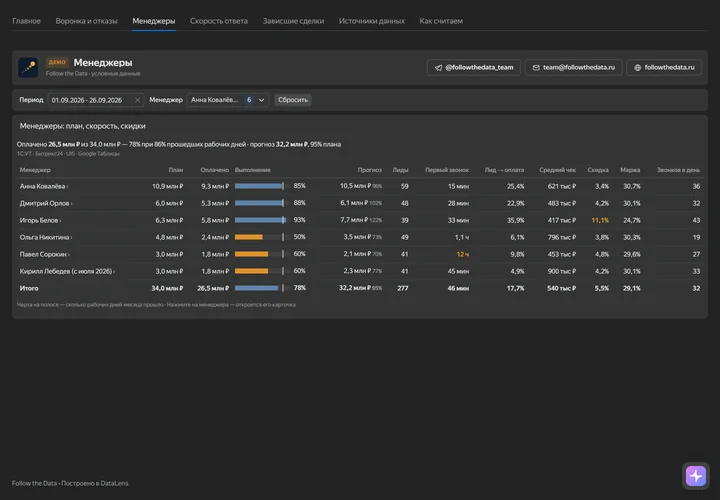Viewport: 720px width, 500px height.
Task: Expand the Менеджер selector dropdown arrow
Action: point(261,100)
